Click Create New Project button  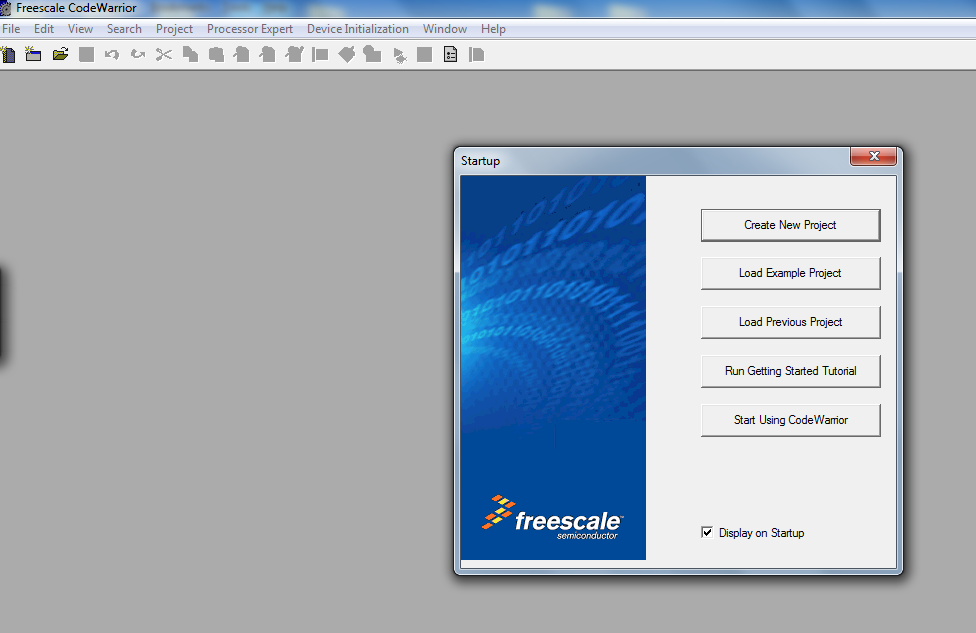pos(791,225)
